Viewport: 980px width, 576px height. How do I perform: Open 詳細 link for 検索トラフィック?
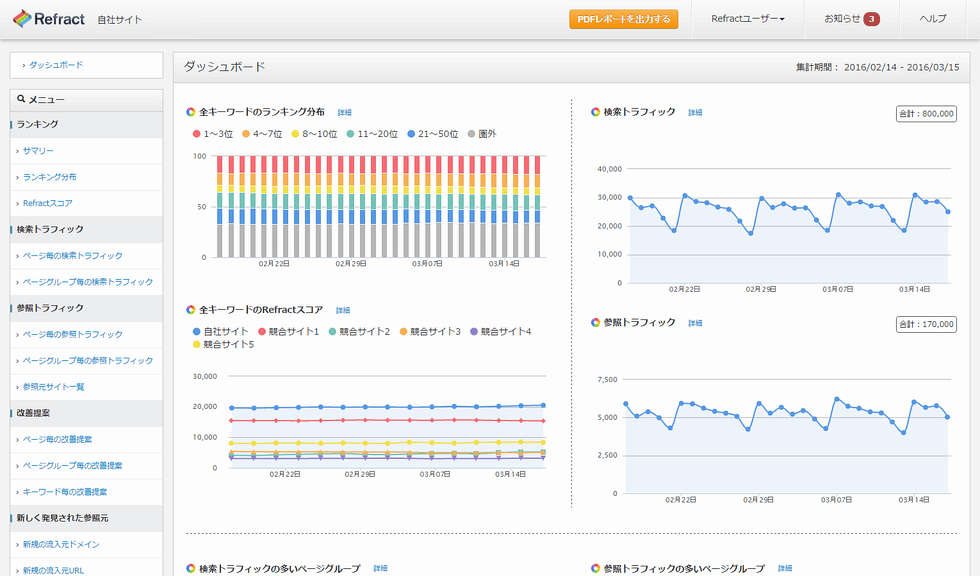click(x=695, y=112)
